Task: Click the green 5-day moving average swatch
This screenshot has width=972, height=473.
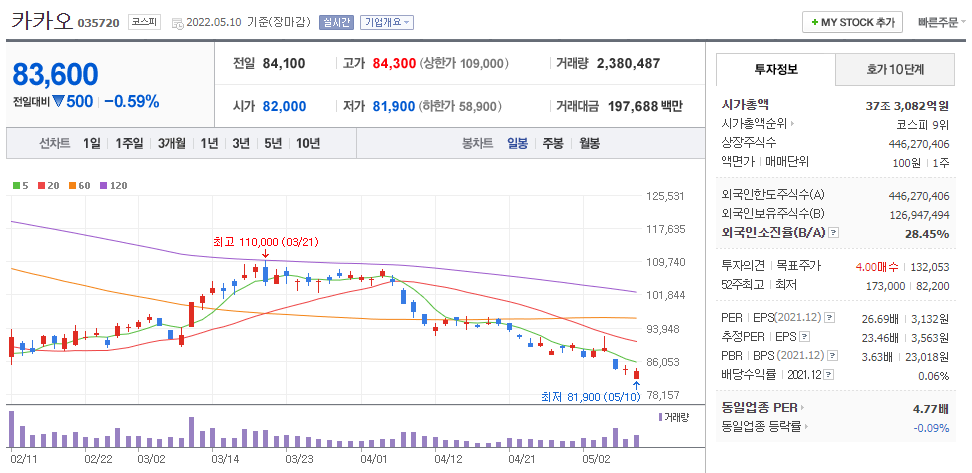Action: 16,185
